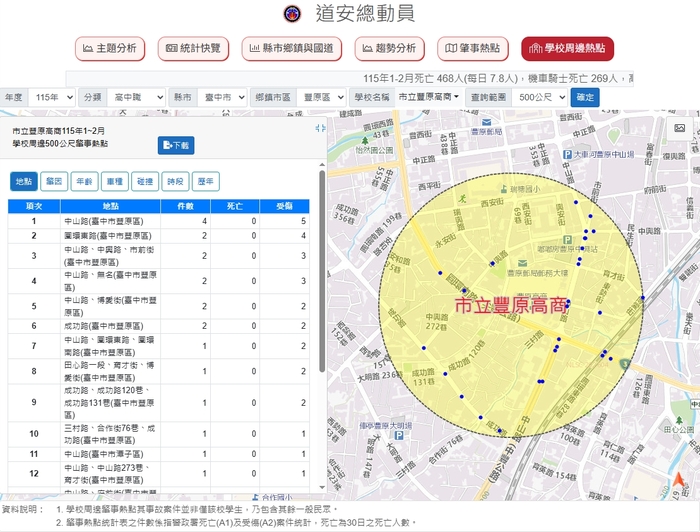This screenshot has height=532, width=700.
Task: Open the 縣市 dropdown showing 臺中市
Action: (x=222, y=97)
